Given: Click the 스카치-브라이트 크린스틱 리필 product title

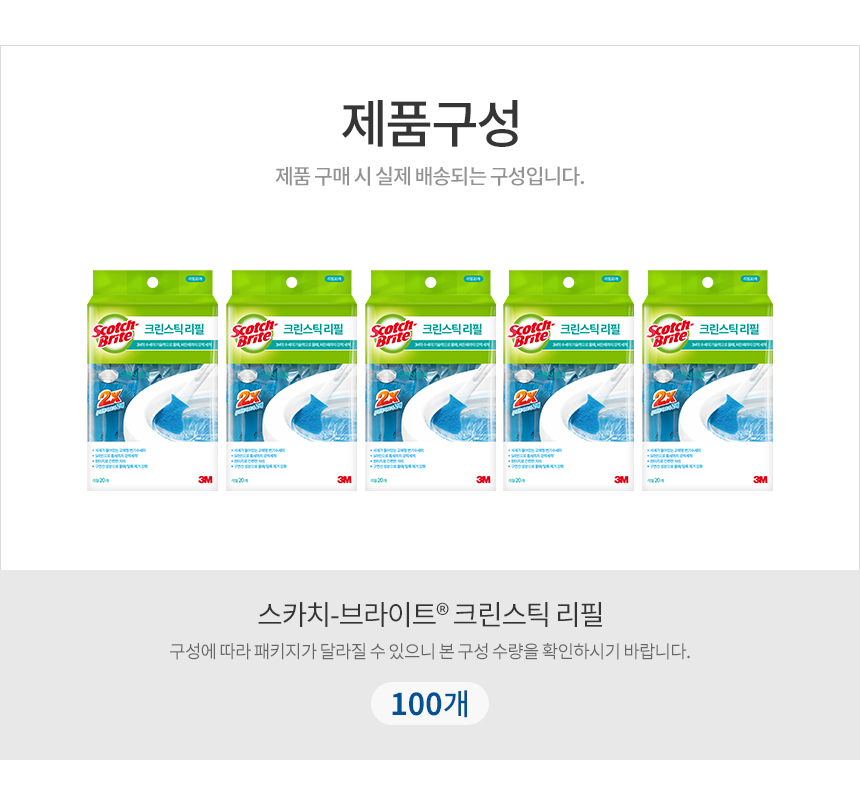Looking at the screenshot, I should coord(431,614).
